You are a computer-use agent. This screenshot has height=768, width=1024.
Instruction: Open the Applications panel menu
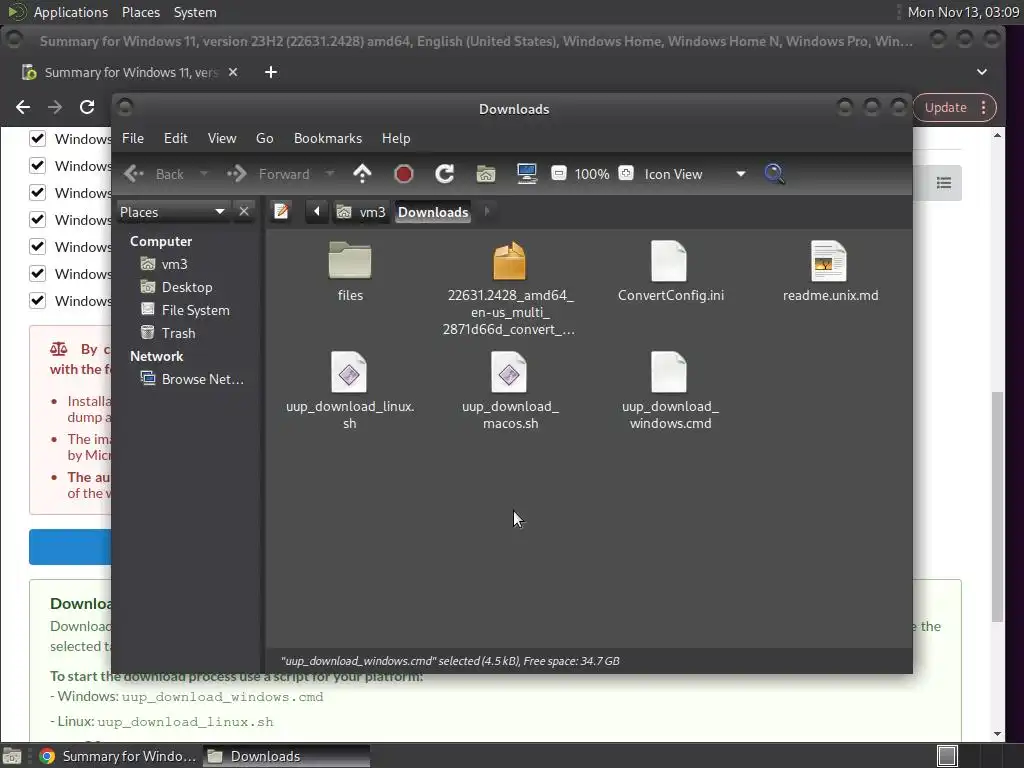point(71,12)
